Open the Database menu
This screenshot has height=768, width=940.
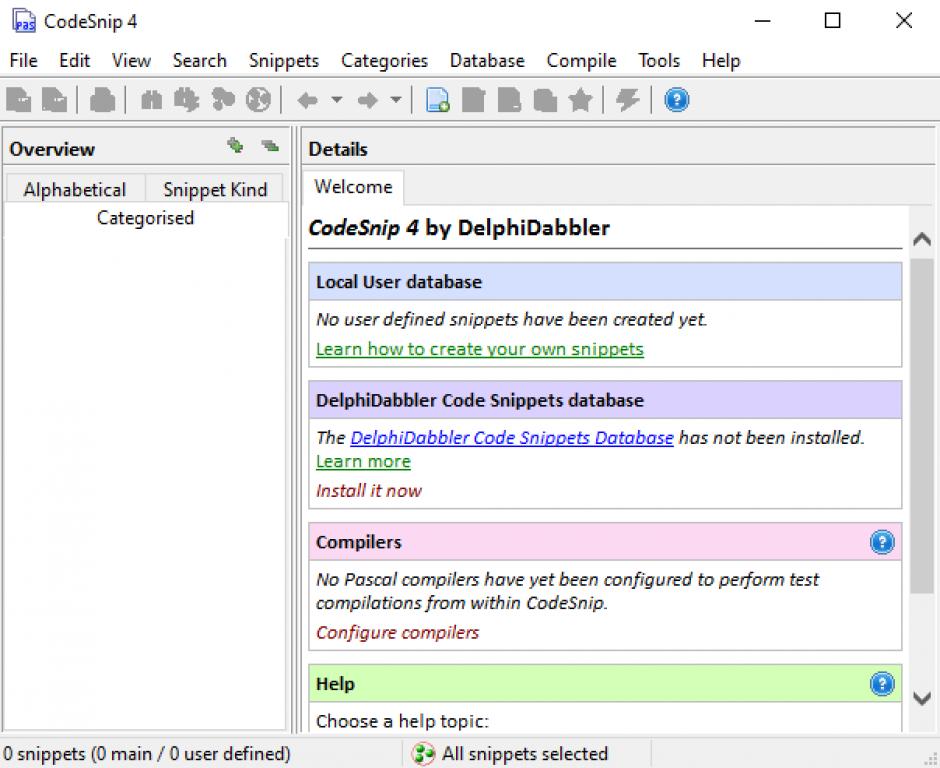[x=487, y=61]
